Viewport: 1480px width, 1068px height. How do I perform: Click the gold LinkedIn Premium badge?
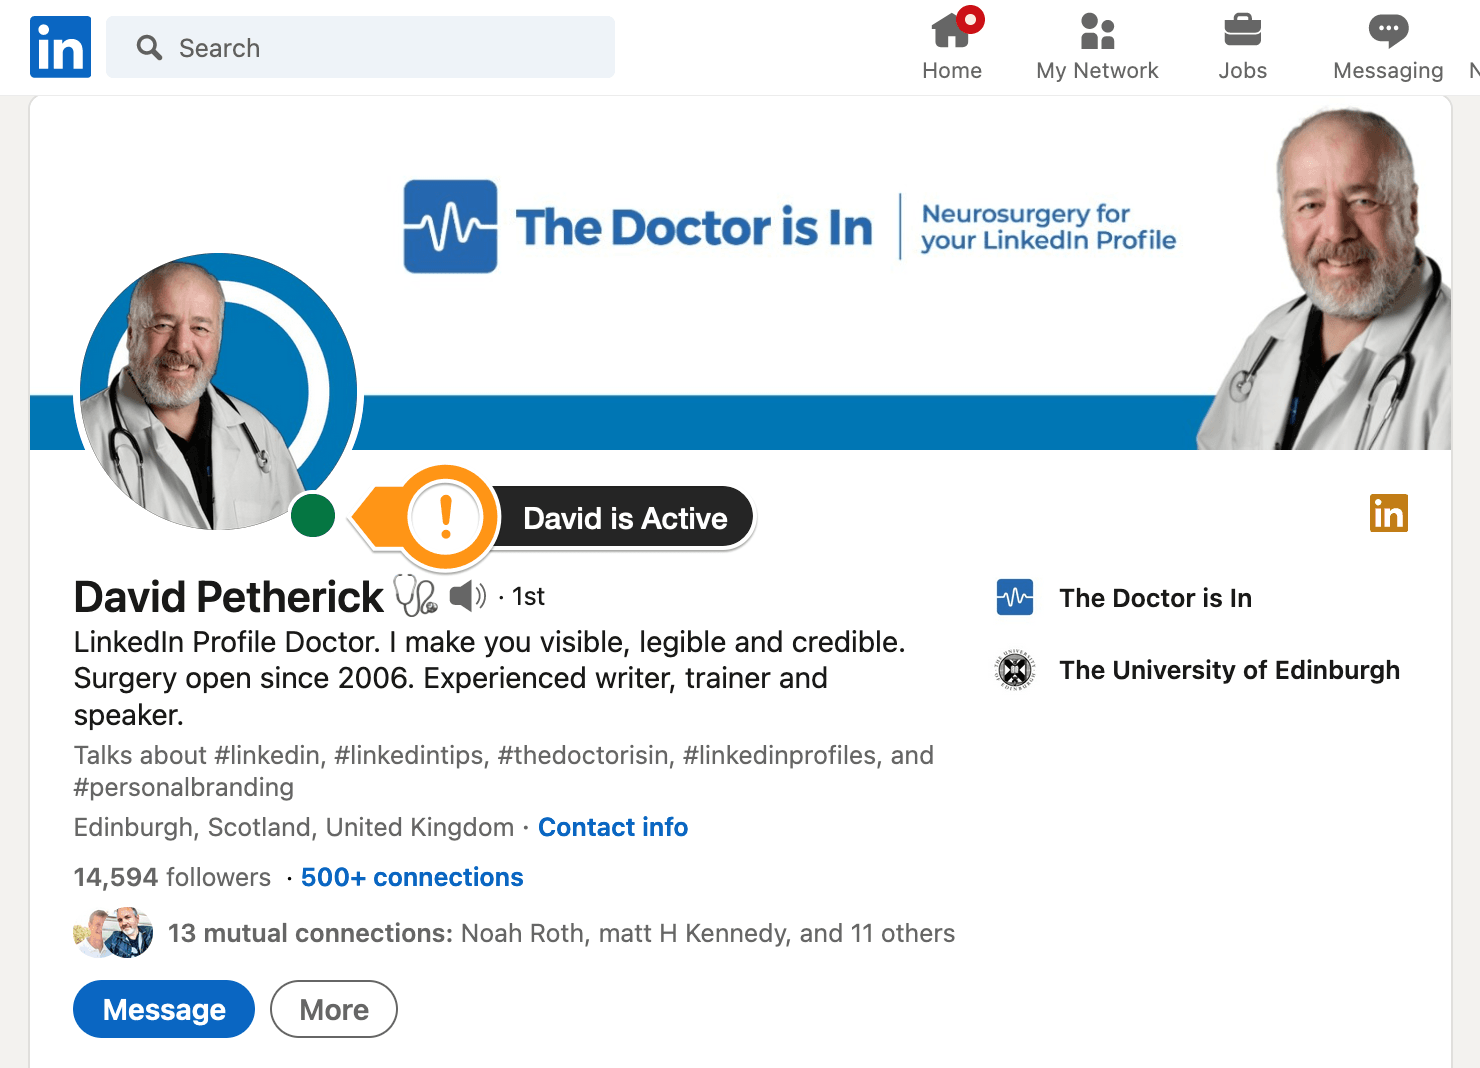[x=1388, y=513]
